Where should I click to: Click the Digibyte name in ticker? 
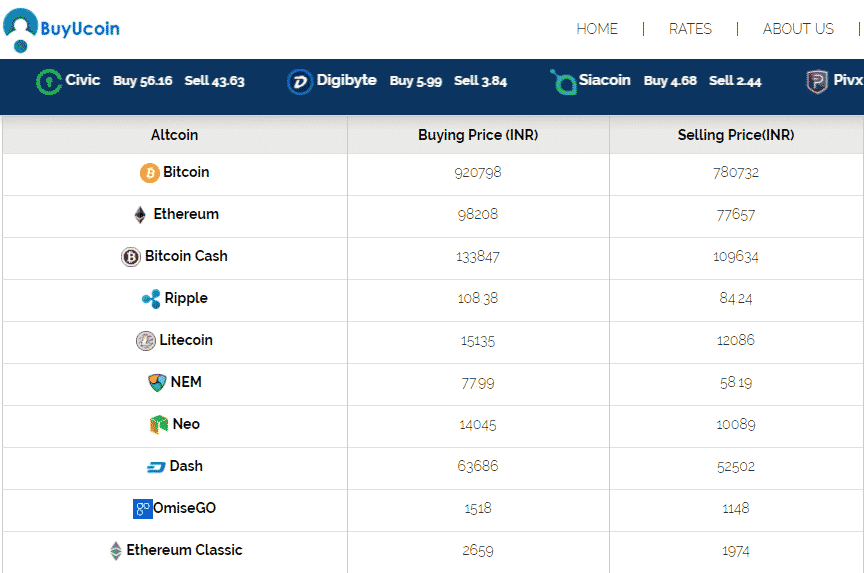347,80
